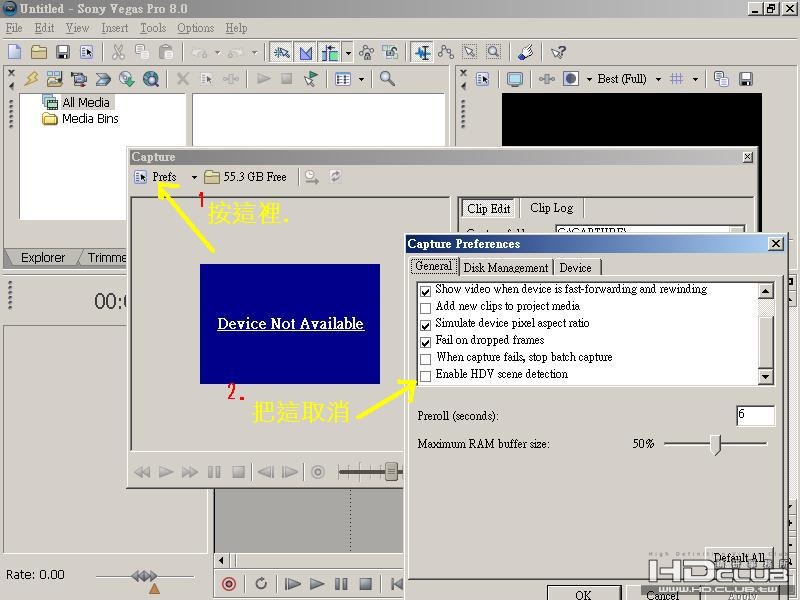Check Add new clips to project media
Viewport: 800px width, 600px height.
click(425, 308)
